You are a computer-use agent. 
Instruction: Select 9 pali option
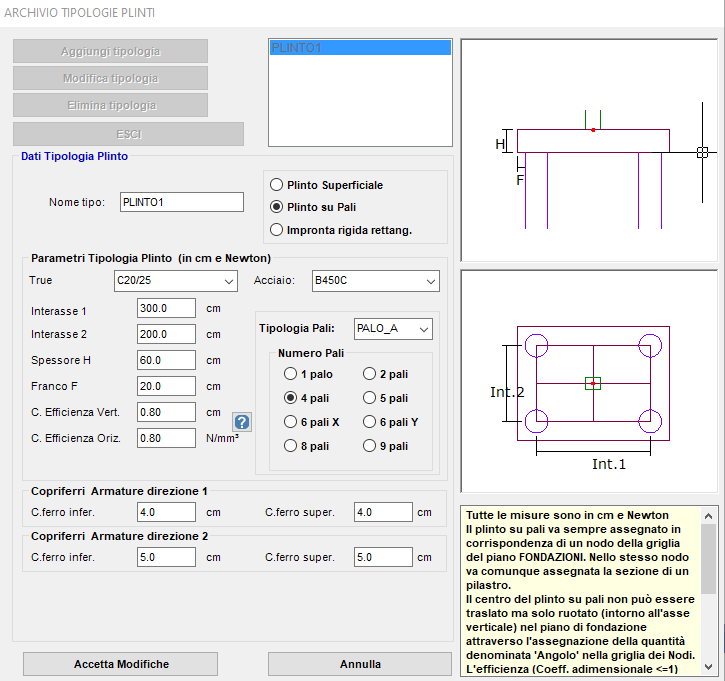[x=369, y=446]
